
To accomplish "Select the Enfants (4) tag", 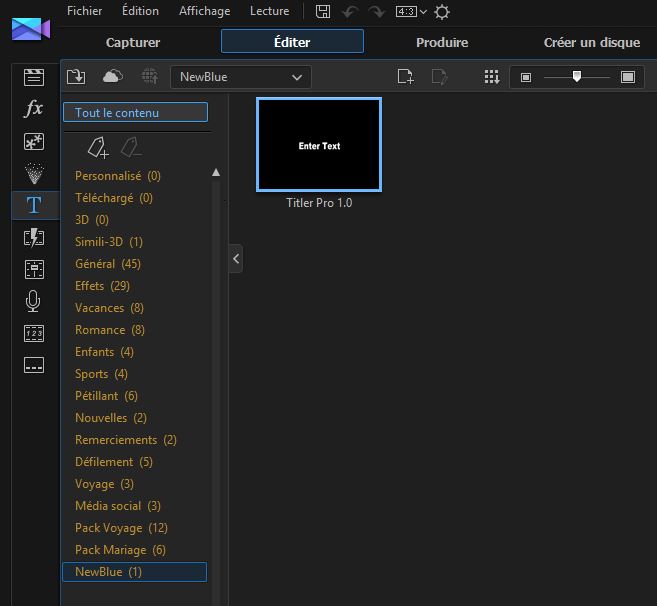I will coord(104,352).
